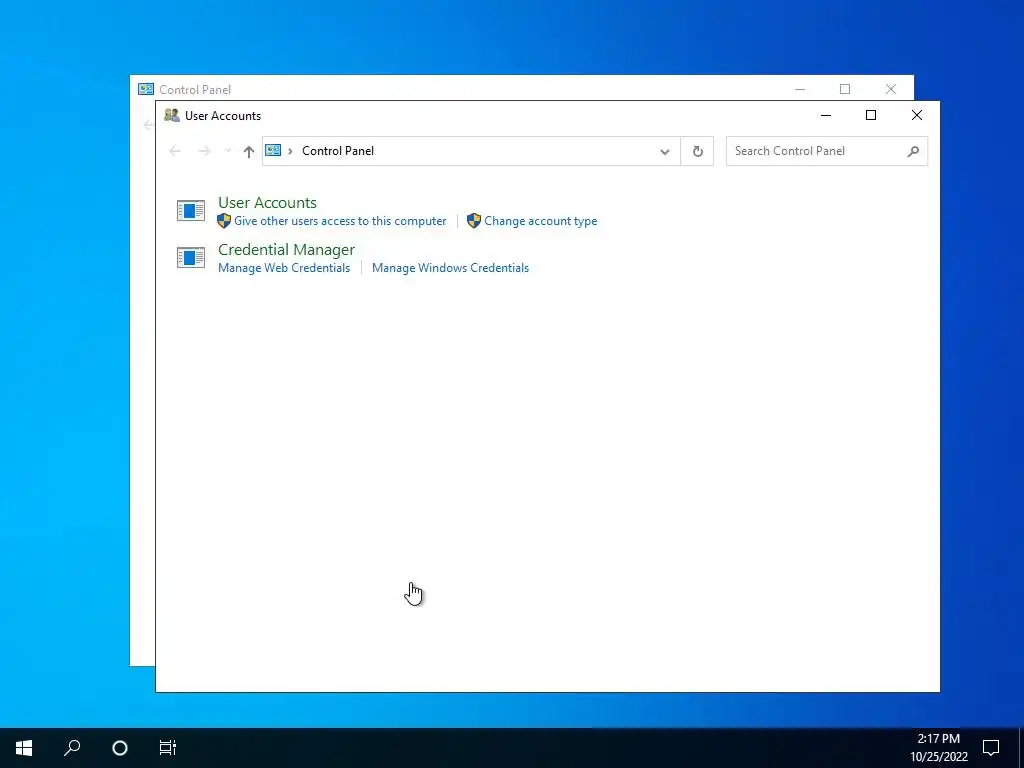This screenshot has width=1024, height=768.
Task: Click the Control Panel breadcrumb in address bar
Action: pyautogui.click(x=338, y=151)
